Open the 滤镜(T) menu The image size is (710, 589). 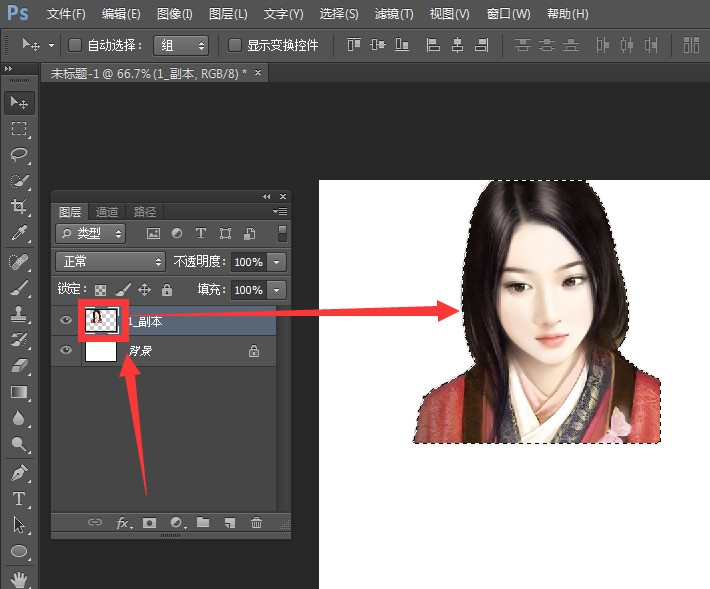pyautogui.click(x=393, y=14)
